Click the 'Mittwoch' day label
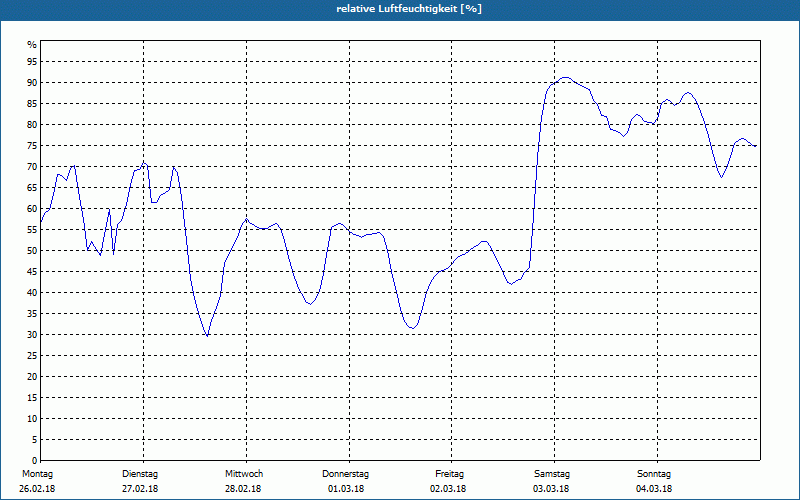Viewport: 800px width, 500px height. pos(244,474)
